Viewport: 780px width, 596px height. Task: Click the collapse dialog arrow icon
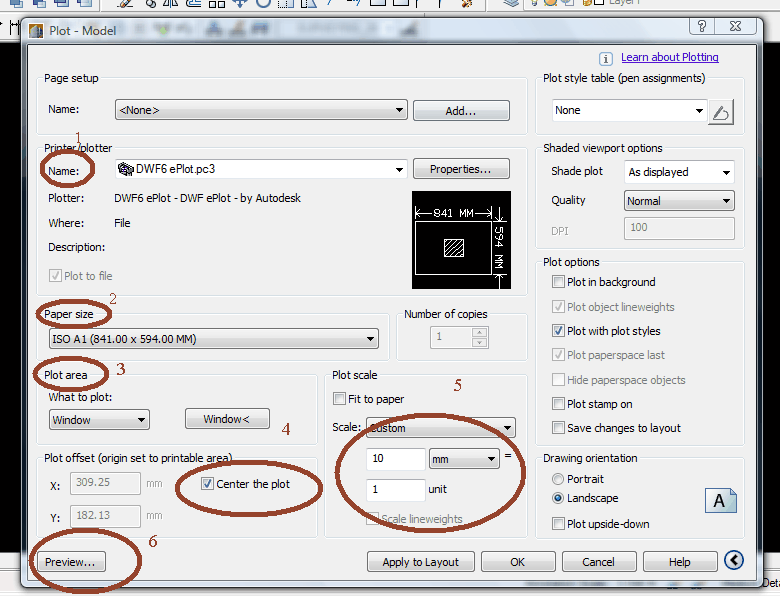coord(734,561)
